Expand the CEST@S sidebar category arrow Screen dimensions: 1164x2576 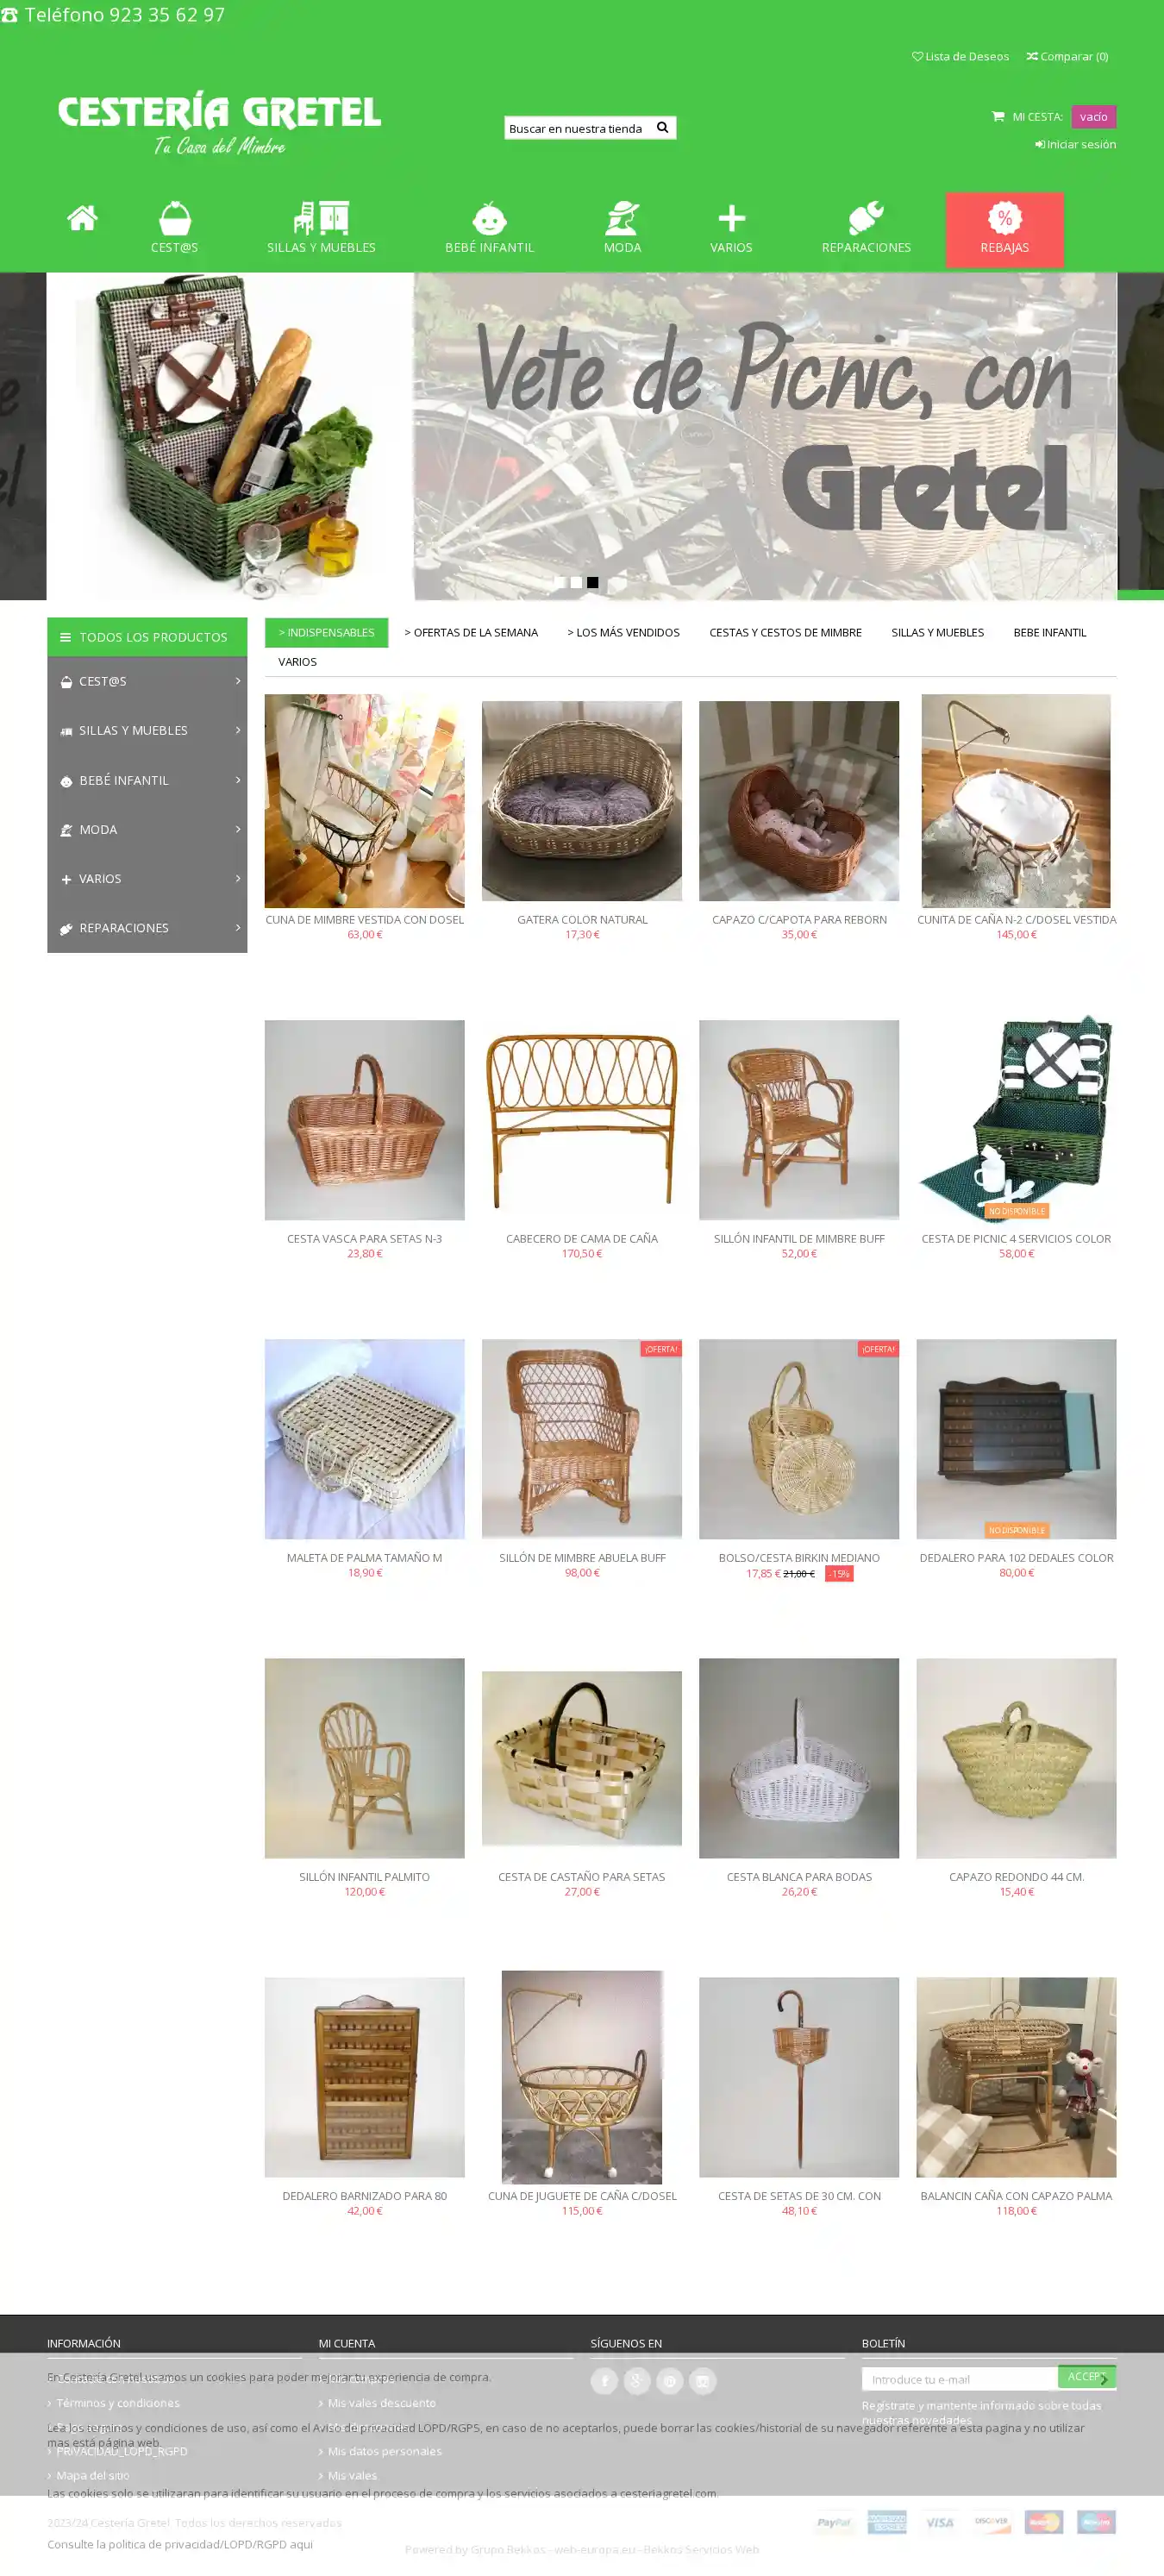pos(237,681)
